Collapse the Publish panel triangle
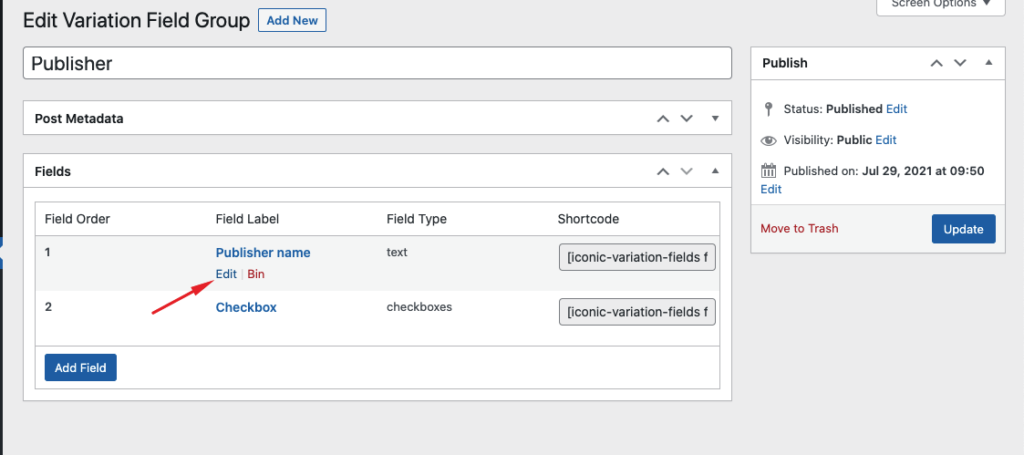 989,63
